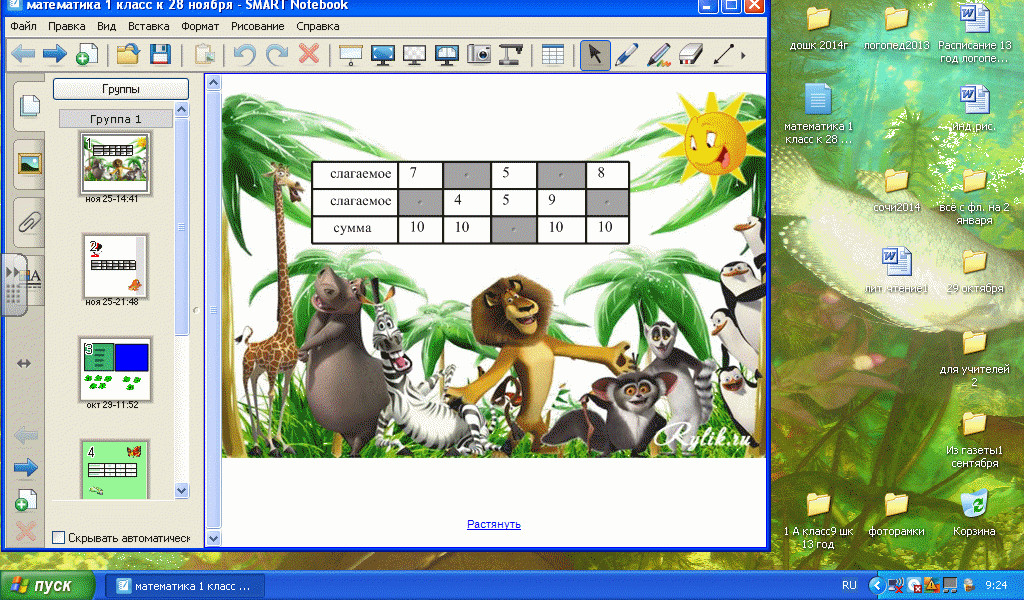Open the Правка menu
The image size is (1024, 600).
coord(67,26)
